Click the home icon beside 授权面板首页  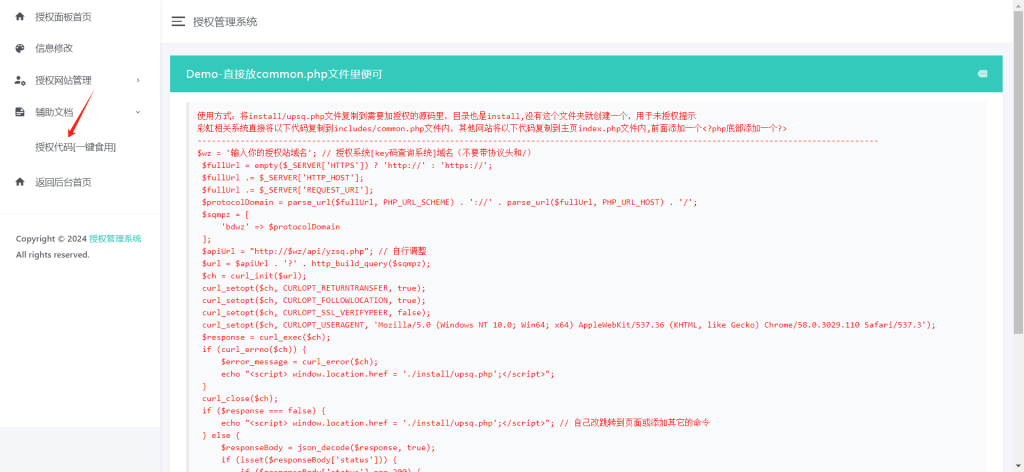(20, 17)
